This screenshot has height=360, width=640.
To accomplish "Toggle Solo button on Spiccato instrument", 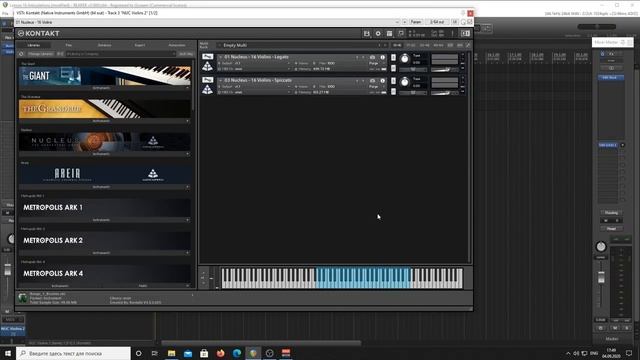I will (393, 81).
